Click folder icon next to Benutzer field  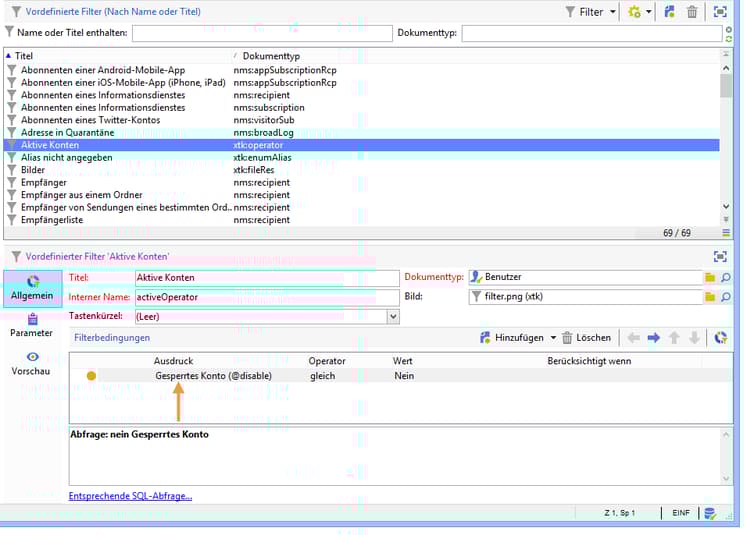(x=710, y=277)
